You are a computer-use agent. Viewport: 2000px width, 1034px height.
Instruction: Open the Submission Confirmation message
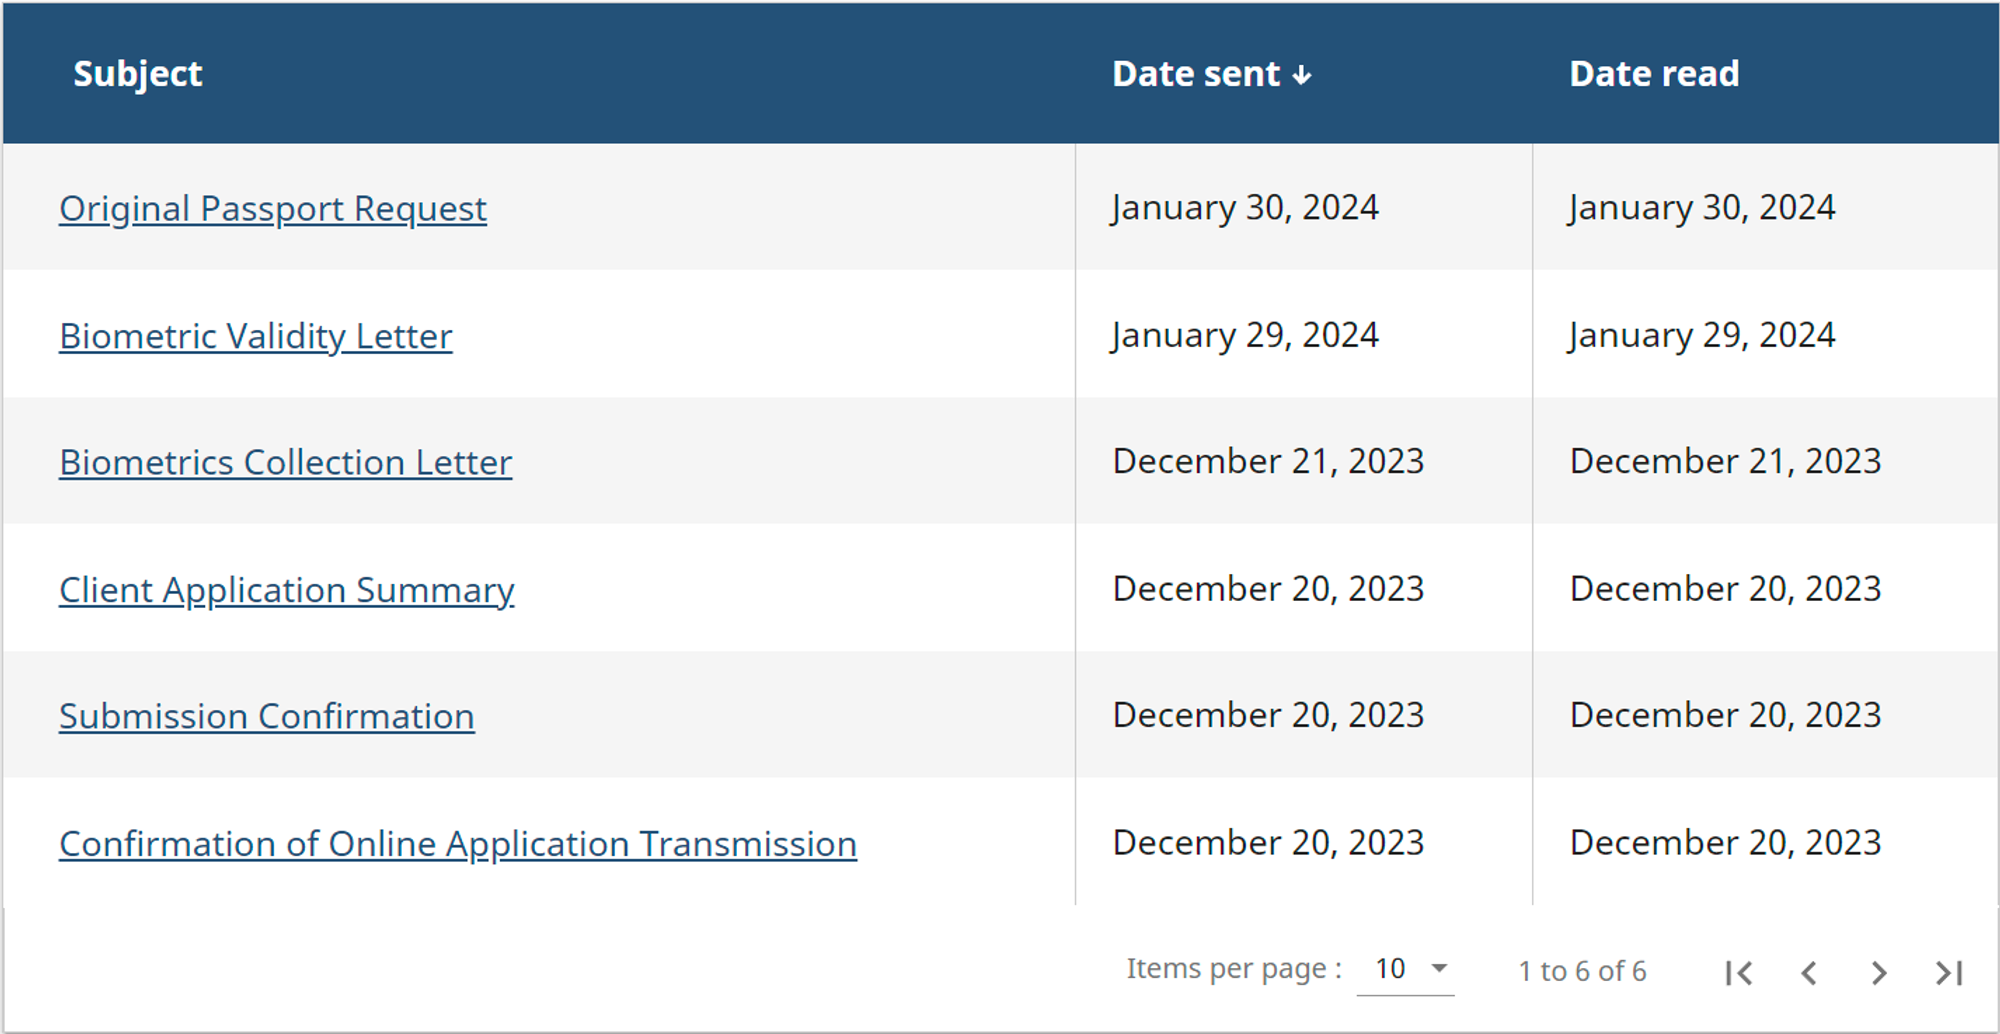[x=267, y=717]
